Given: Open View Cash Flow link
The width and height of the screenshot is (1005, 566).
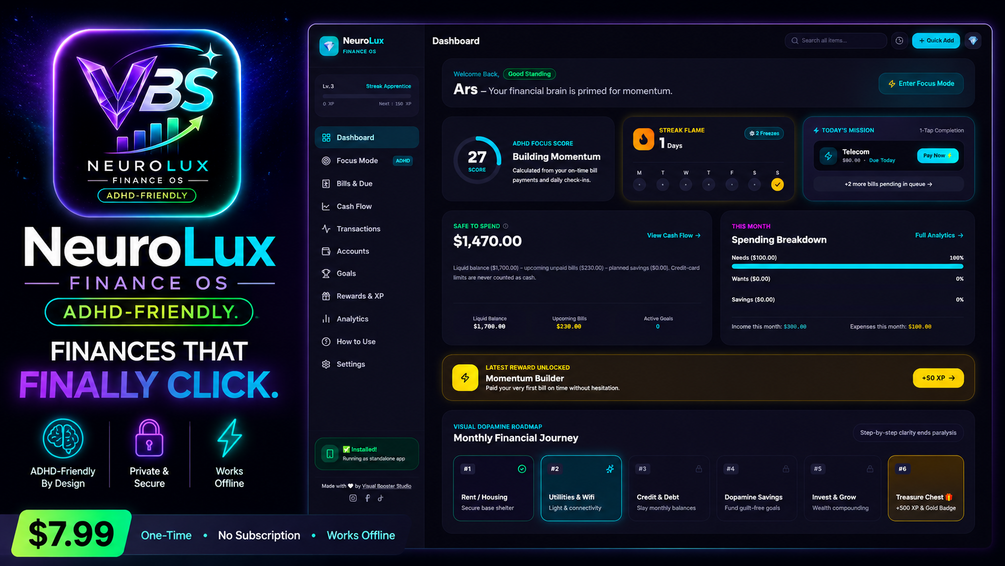Looking at the screenshot, I should point(674,235).
